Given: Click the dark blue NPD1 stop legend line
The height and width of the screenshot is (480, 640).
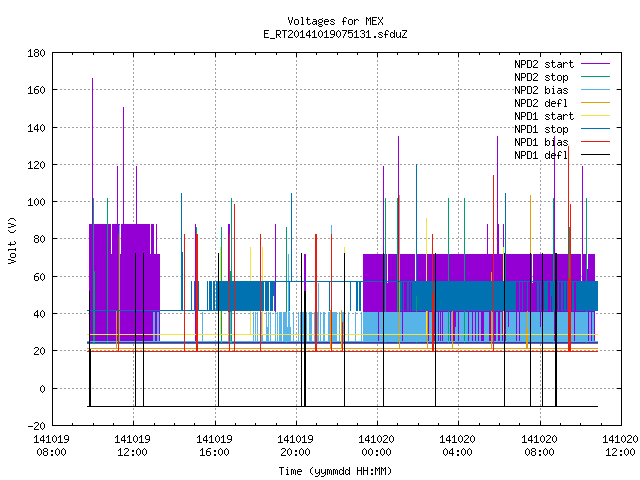Looking at the screenshot, I should pos(595,129).
